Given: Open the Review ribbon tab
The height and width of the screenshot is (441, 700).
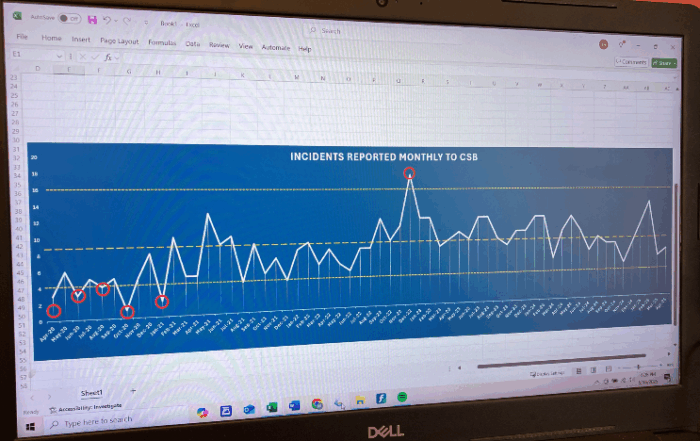Looking at the screenshot, I should (x=219, y=45).
